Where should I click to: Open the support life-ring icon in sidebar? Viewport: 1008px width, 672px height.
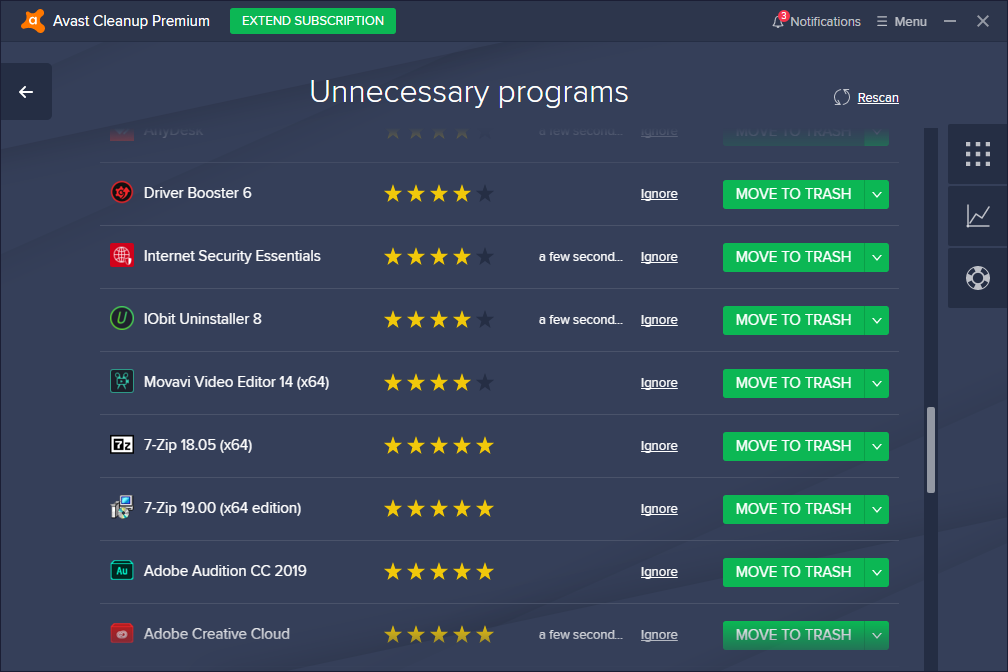pos(977,278)
